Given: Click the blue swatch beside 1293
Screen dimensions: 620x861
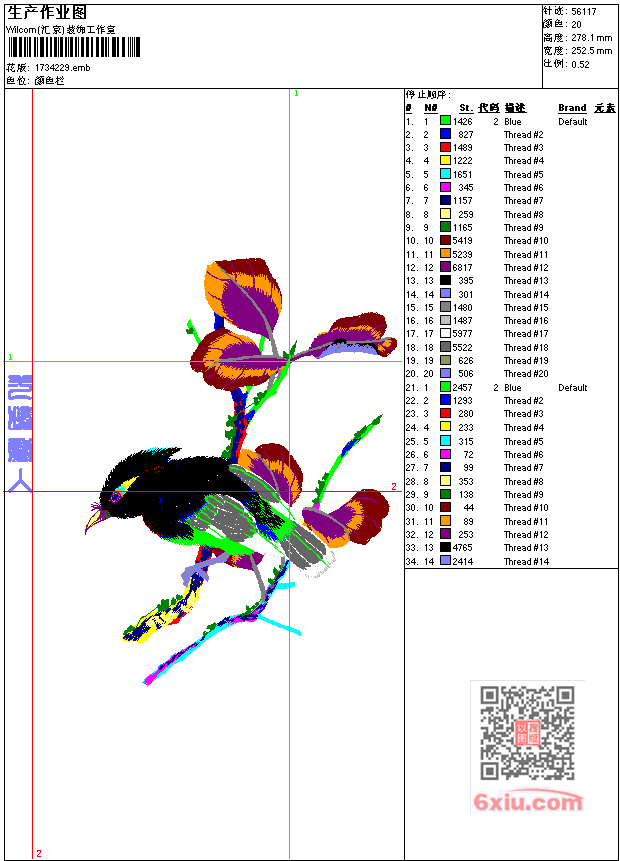Looking at the screenshot, I should (445, 400).
